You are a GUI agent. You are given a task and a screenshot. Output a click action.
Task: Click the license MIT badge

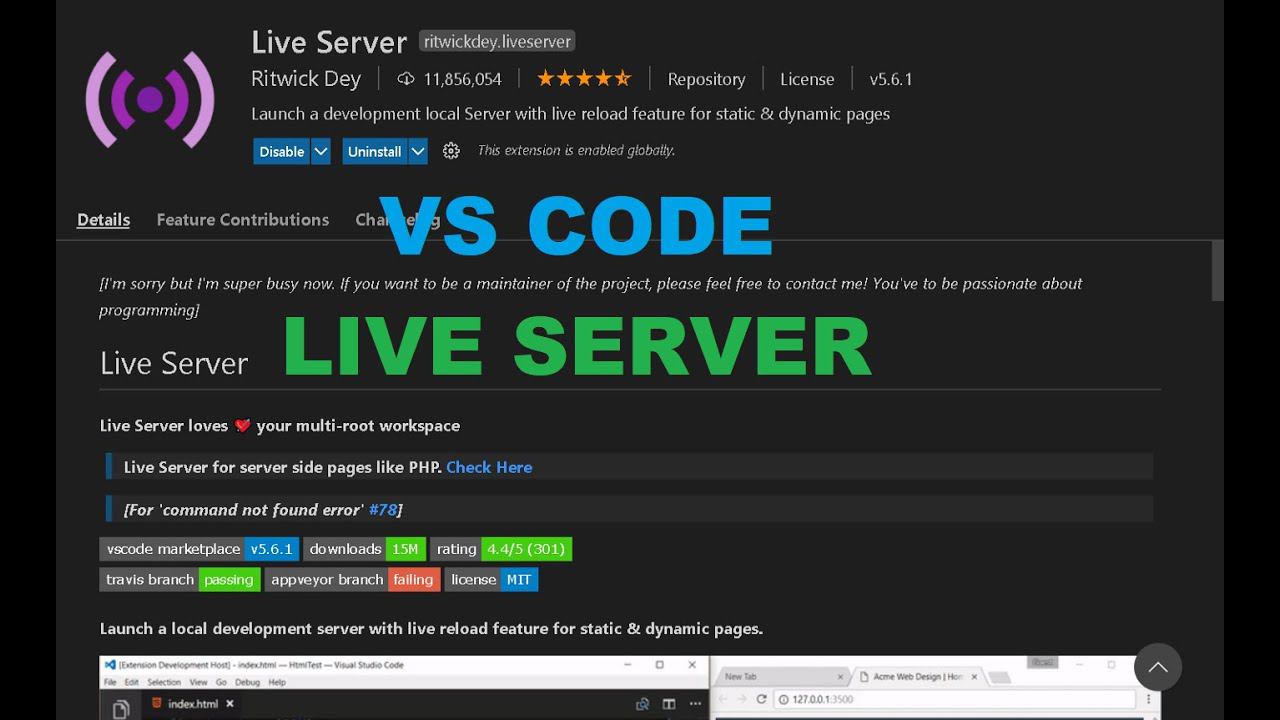(491, 579)
